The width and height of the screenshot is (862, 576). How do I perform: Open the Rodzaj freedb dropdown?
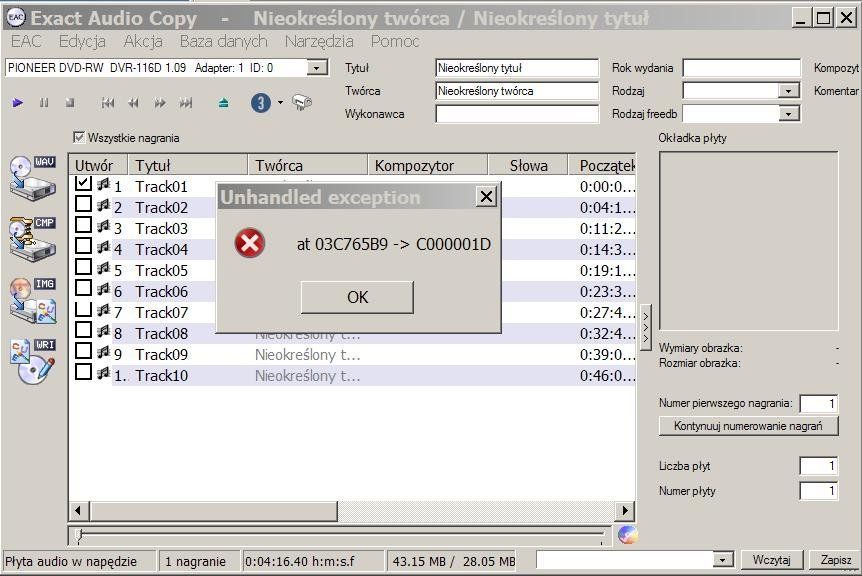click(x=788, y=114)
